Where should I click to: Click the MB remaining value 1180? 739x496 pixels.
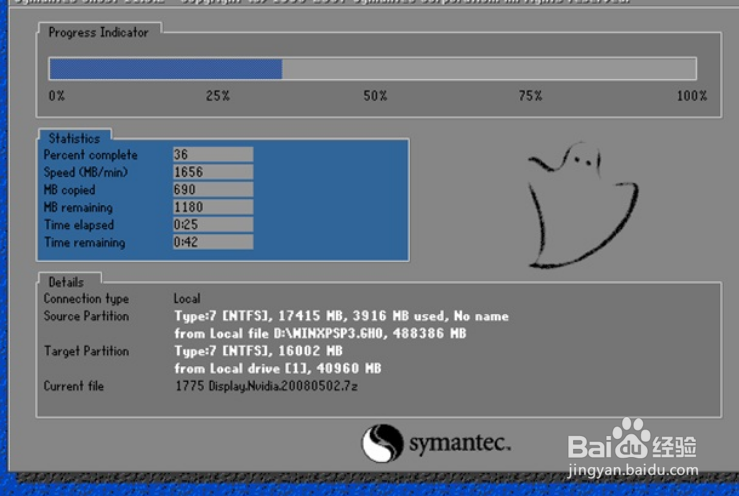[x=213, y=207]
